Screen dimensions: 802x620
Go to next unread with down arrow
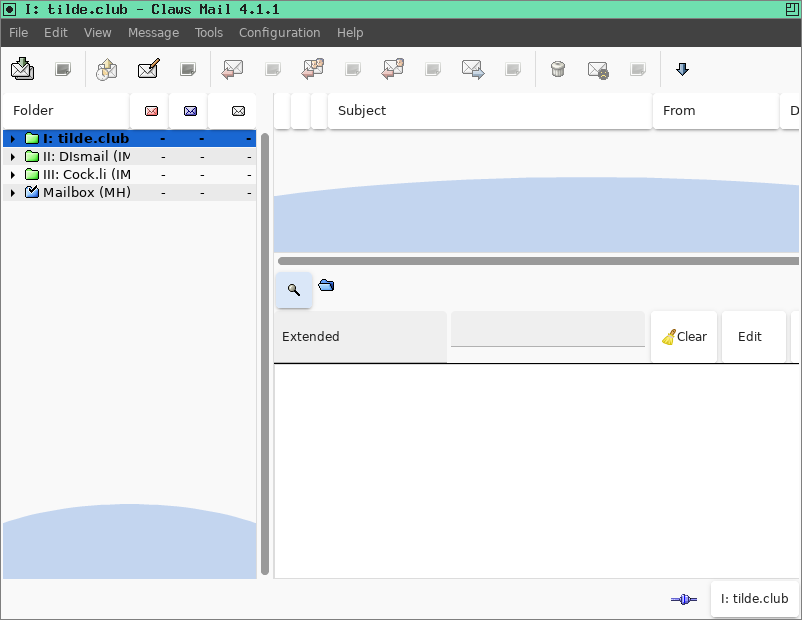(682, 69)
